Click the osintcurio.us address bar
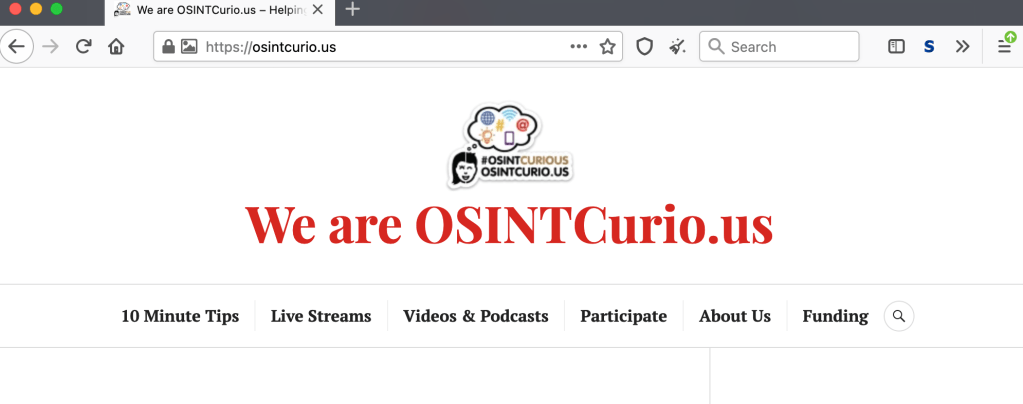 click(388, 47)
